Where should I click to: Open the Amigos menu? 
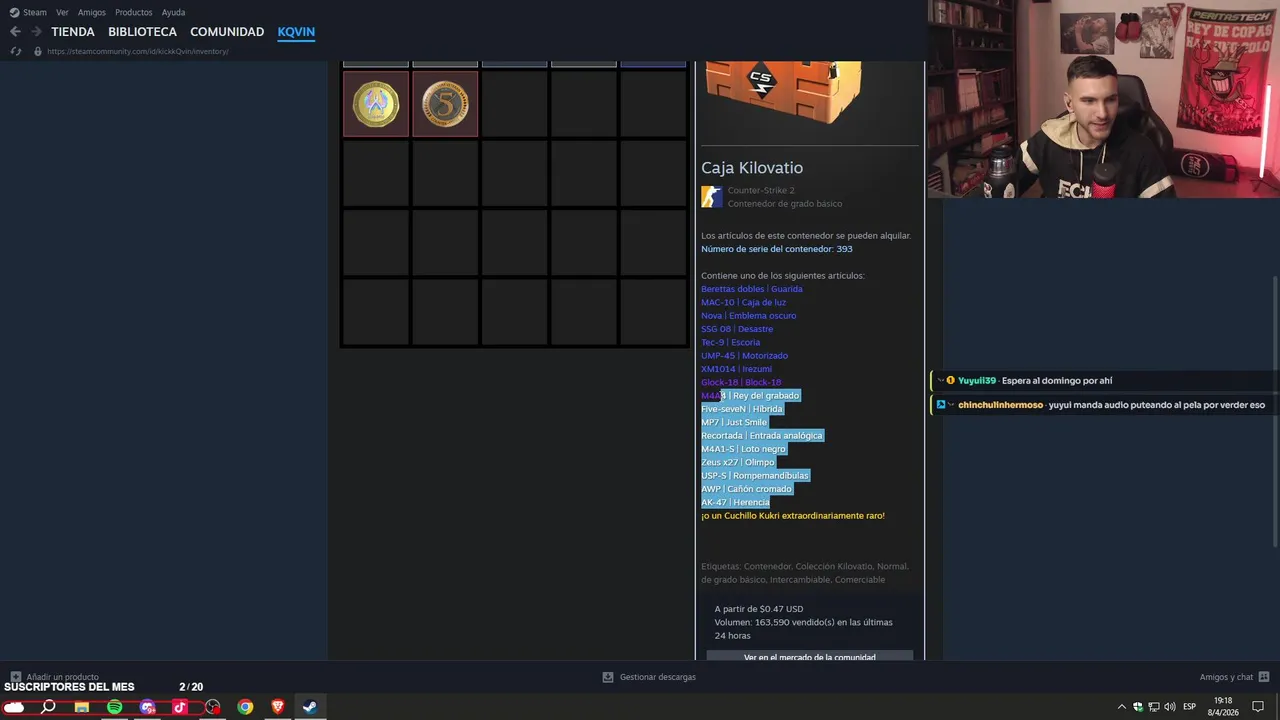(x=92, y=12)
